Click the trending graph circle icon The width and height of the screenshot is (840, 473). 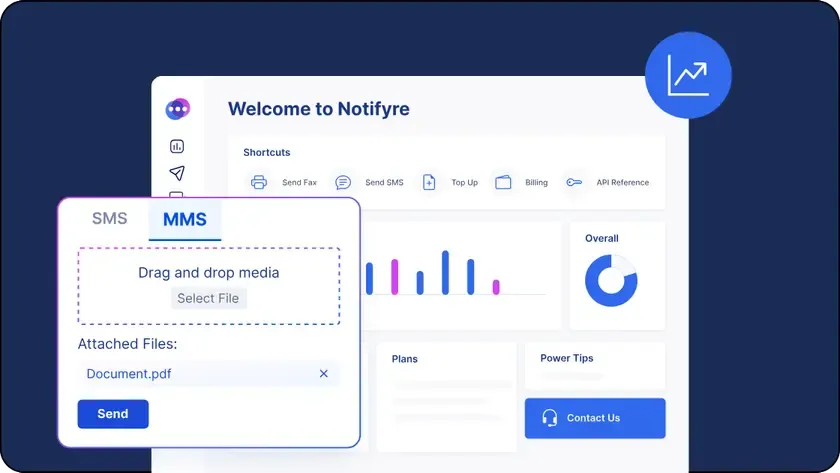coord(688,75)
